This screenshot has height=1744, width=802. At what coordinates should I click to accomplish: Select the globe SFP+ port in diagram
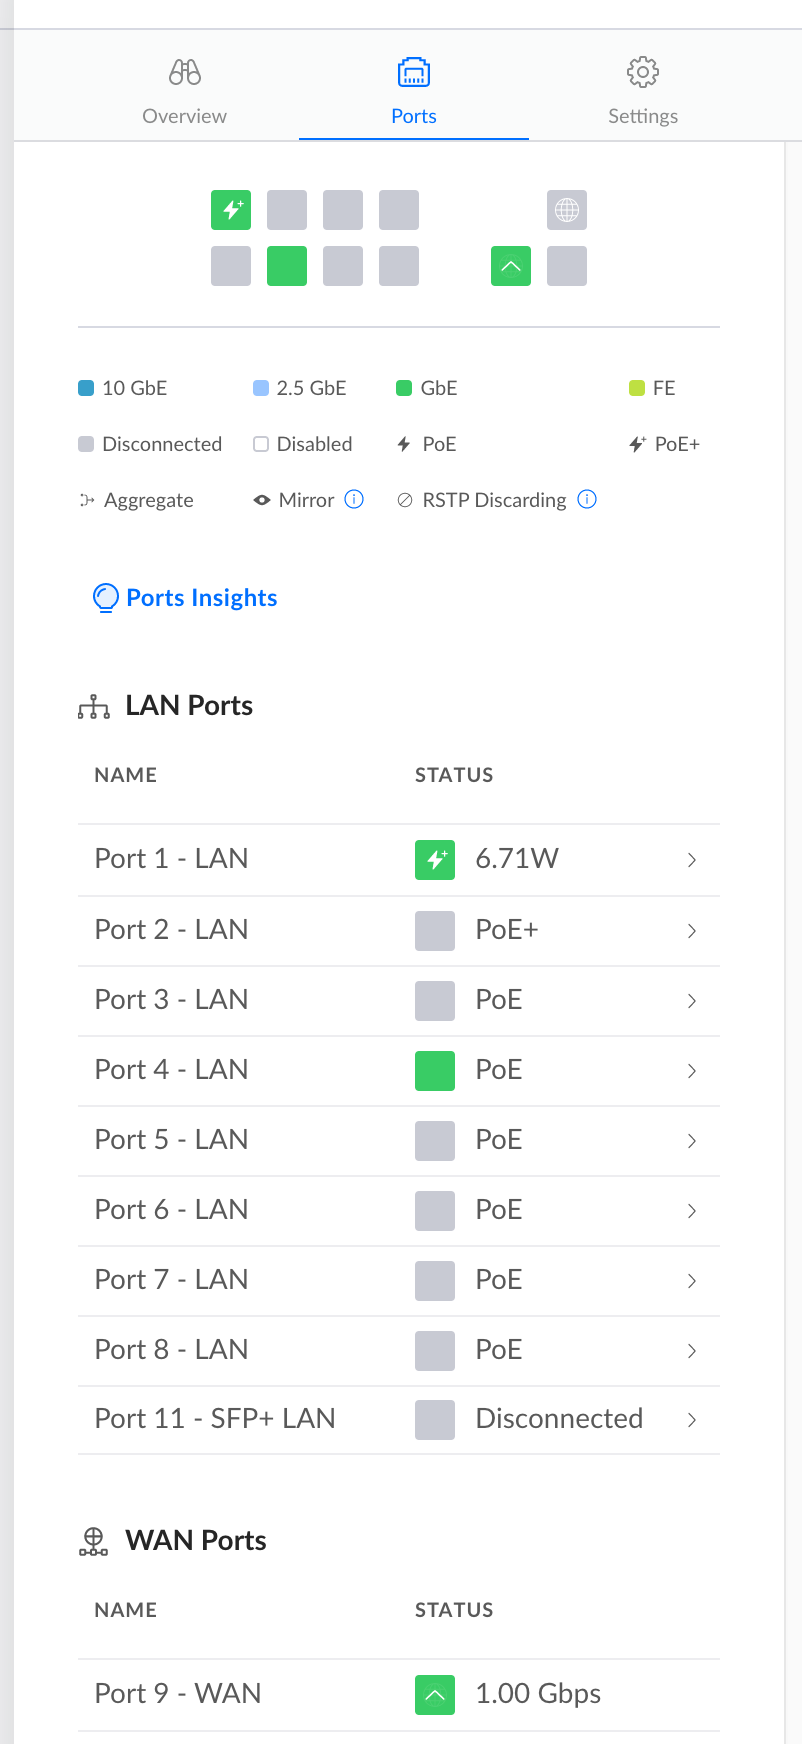(567, 210)
